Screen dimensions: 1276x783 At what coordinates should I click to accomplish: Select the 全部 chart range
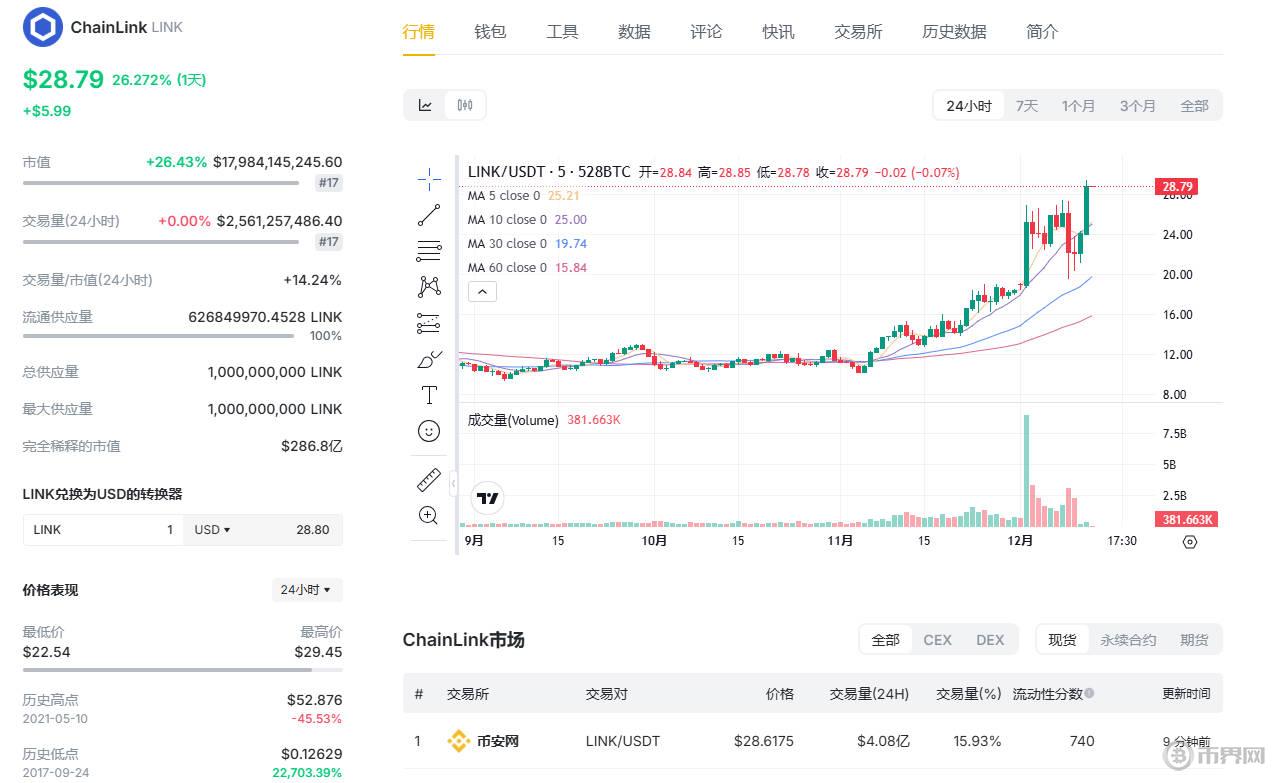(1195, 106)
